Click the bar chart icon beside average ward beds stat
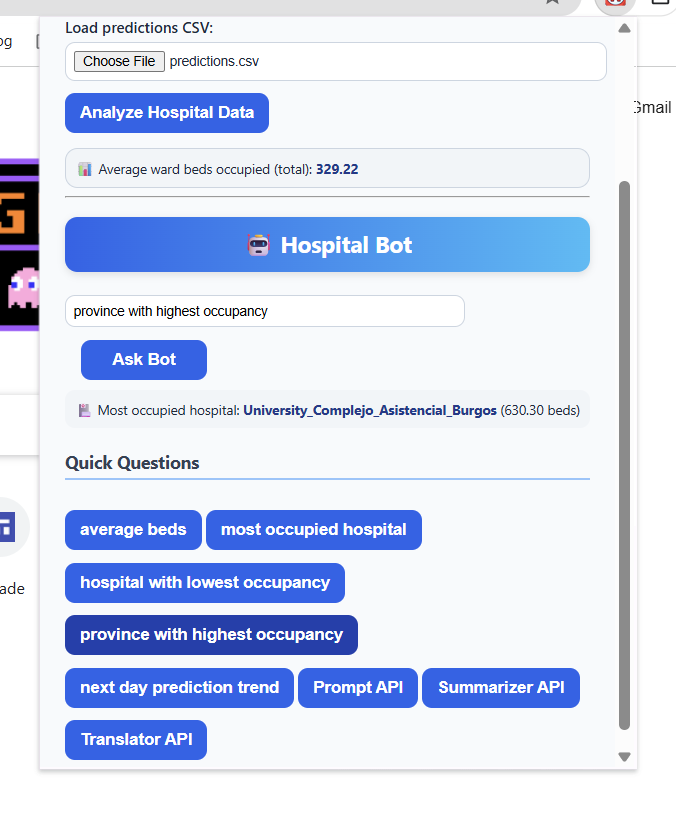Image resolution: width=676 pixels, height=821 pixels. point(85,168)
